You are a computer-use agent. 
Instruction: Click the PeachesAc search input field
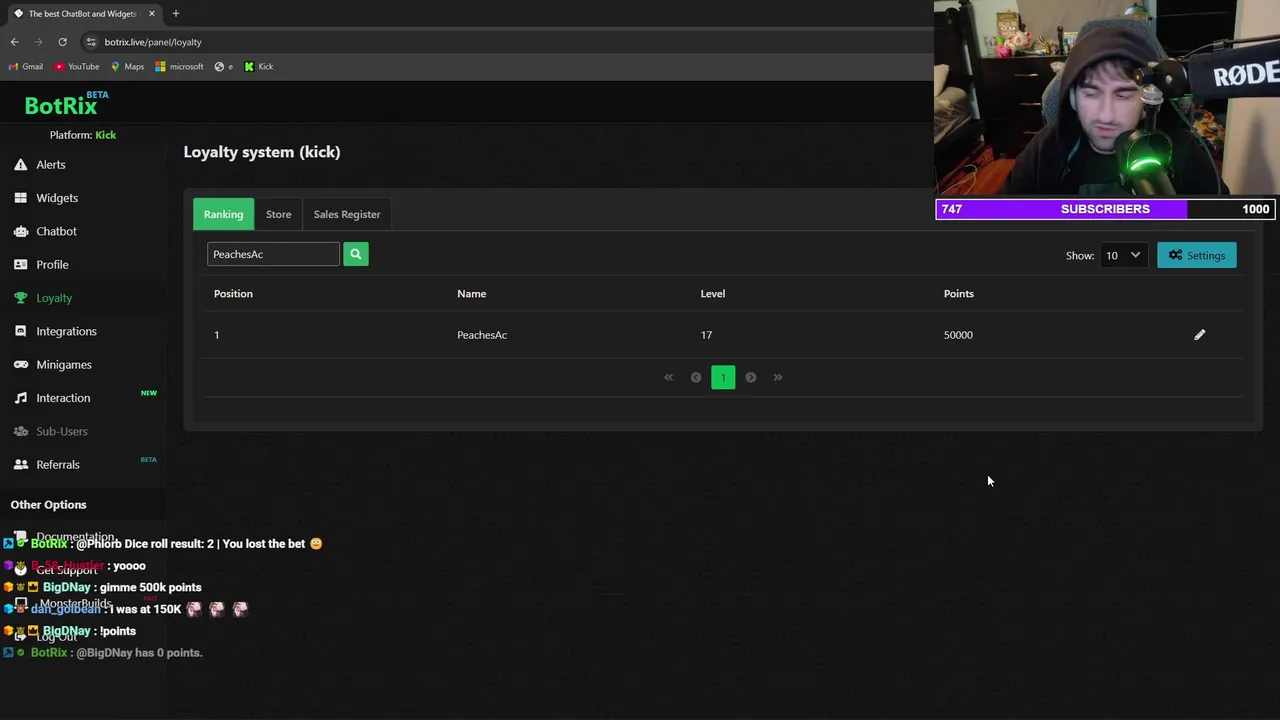[x=273, y=254]
